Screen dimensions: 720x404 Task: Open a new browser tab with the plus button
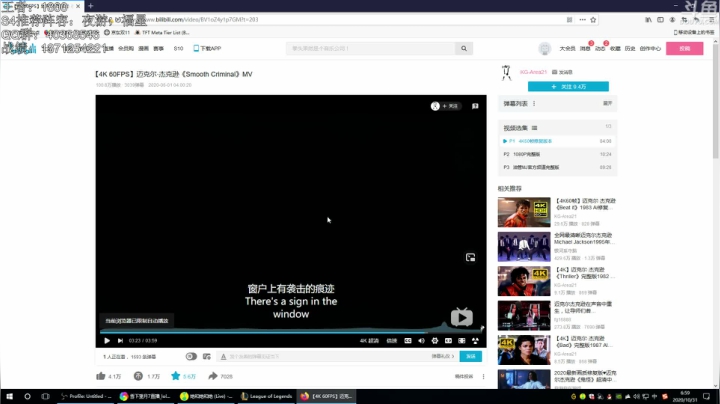point(90,6)
